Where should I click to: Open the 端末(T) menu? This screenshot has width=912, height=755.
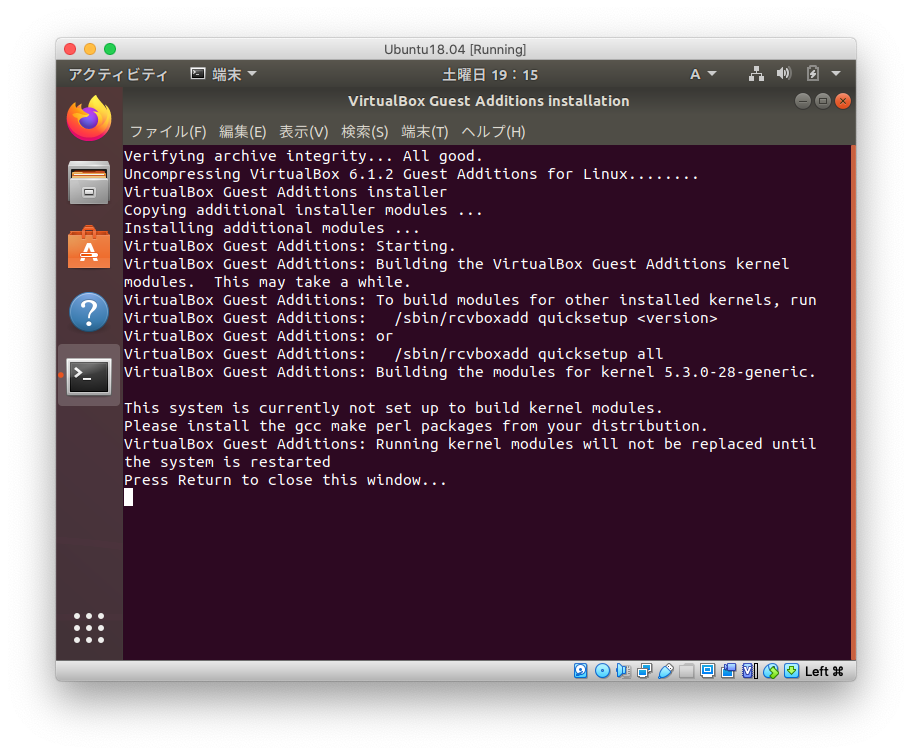pyautogui.click(x=425, y=131)
